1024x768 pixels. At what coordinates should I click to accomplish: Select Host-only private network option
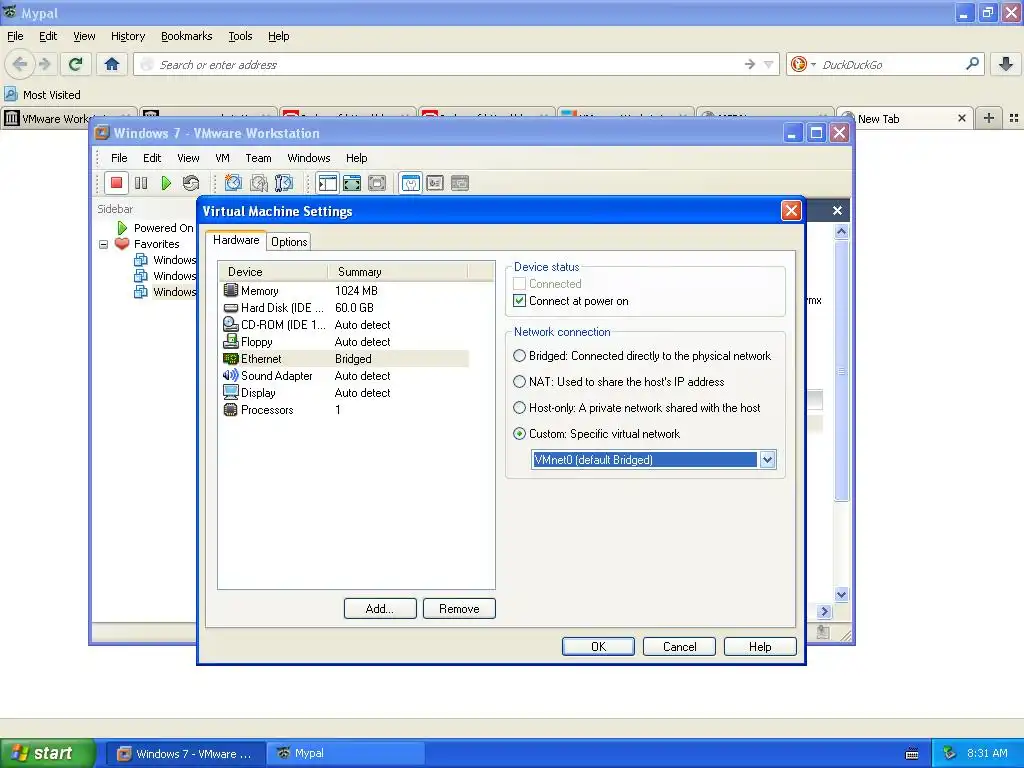tap(519, 408)
